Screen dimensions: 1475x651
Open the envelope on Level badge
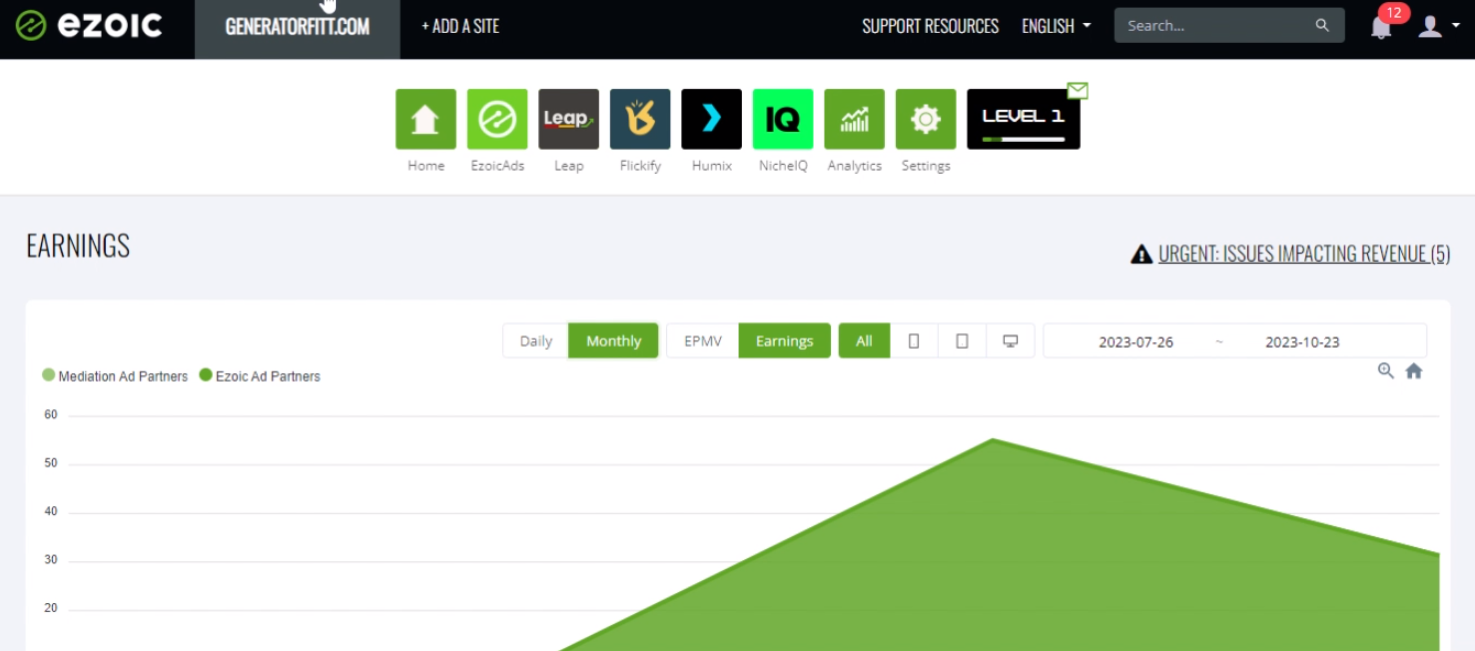pyautogui.click(x=1077, y=91)
